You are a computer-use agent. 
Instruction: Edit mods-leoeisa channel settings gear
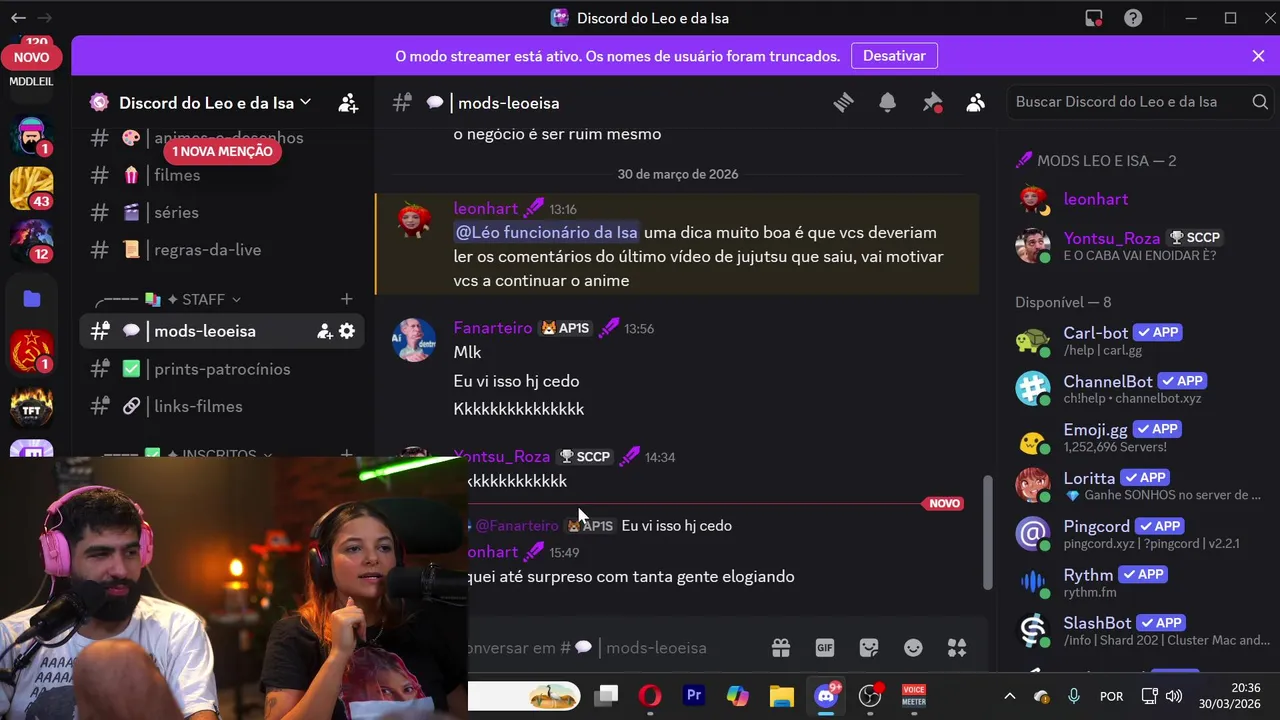click(x=347, y=331)
